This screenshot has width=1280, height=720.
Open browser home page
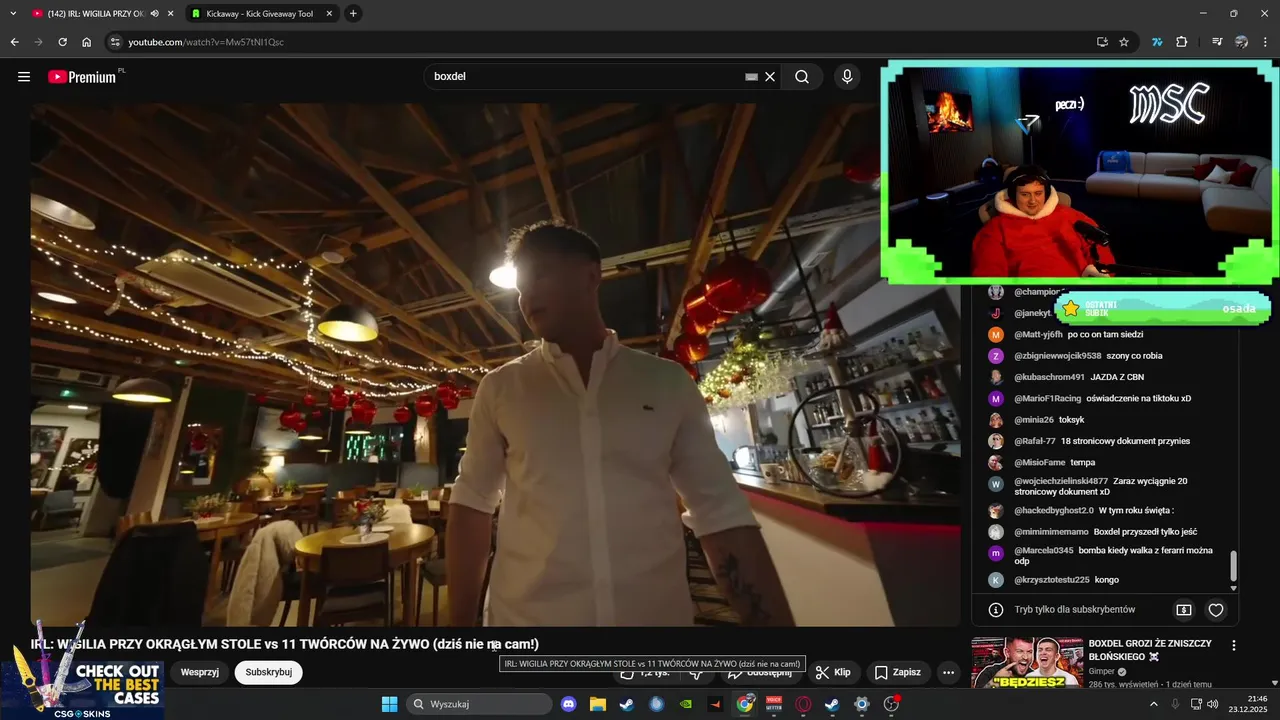click(x=86, y=42)
